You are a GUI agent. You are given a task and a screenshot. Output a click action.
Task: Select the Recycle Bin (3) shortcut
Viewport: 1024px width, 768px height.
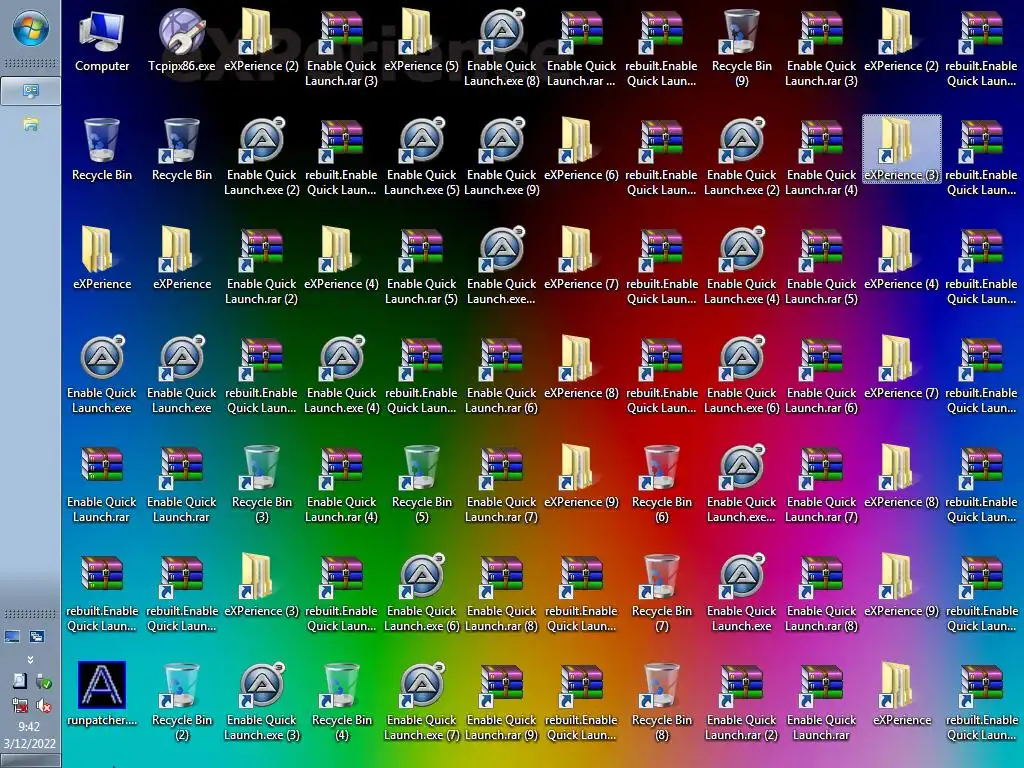pyautogui.click(x=262, y=485)
